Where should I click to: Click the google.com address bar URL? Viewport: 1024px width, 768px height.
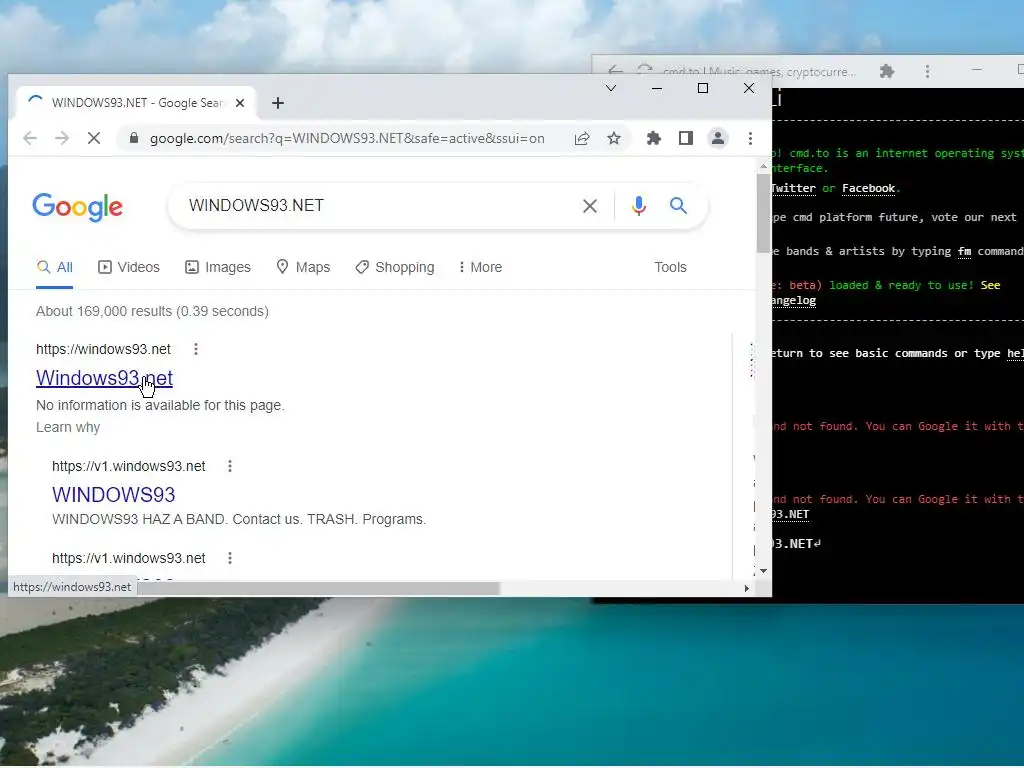pos(347,138)
